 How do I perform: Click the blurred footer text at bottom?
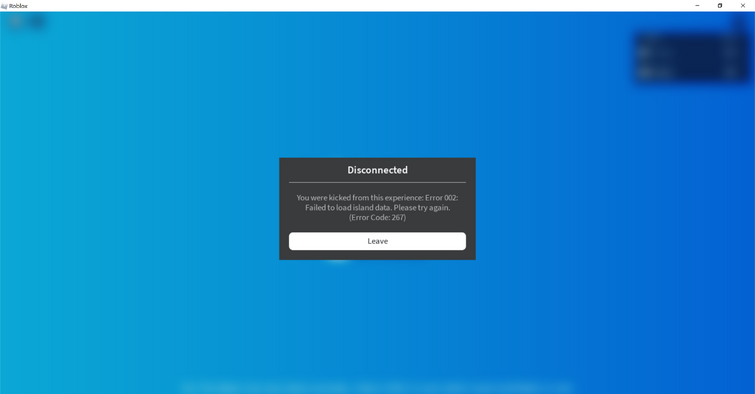377,386
